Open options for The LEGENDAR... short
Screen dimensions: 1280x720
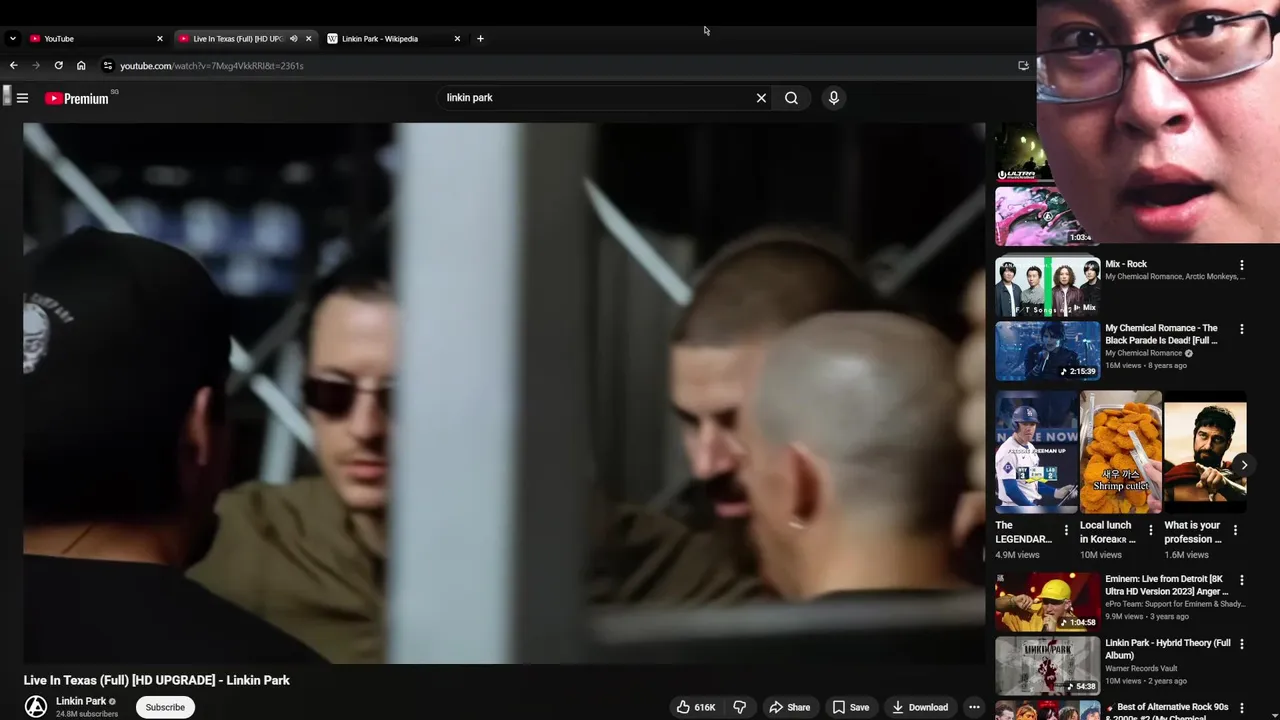[1066, 530]
